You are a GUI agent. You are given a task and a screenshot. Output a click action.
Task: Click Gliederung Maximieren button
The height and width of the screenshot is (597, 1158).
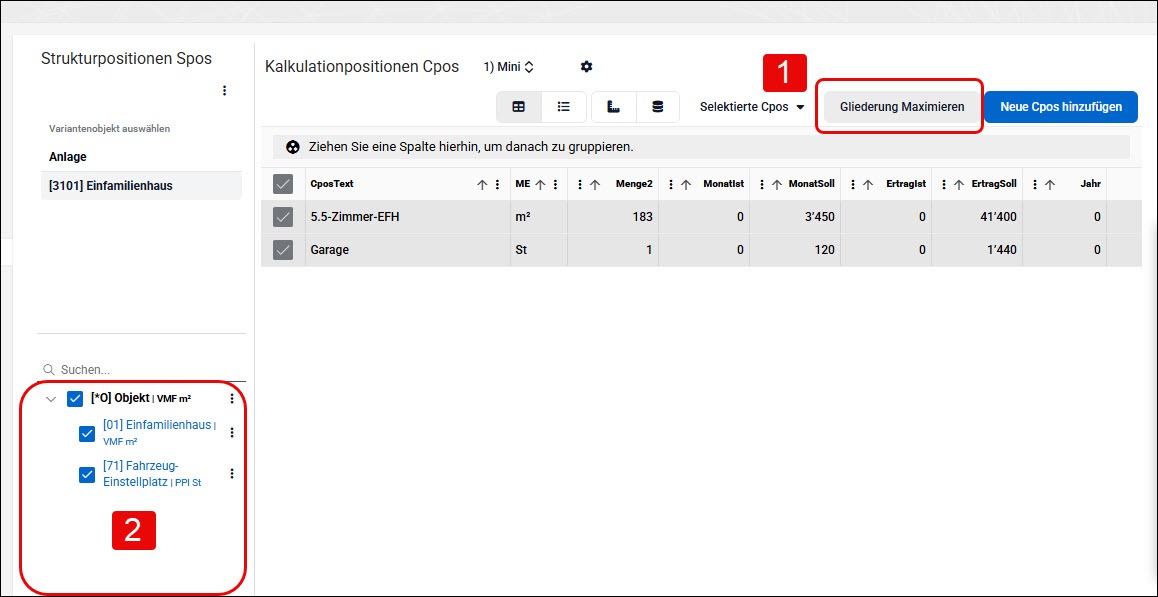[902, 107]
